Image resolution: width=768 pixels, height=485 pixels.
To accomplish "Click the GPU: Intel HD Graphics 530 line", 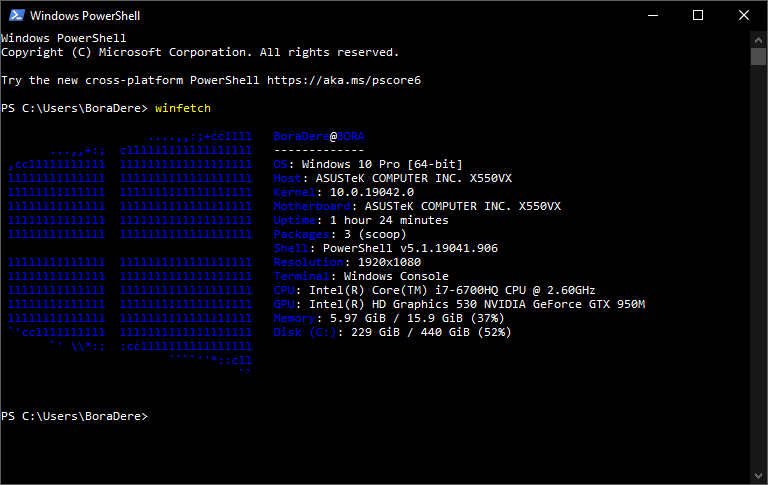I will 459,304.
